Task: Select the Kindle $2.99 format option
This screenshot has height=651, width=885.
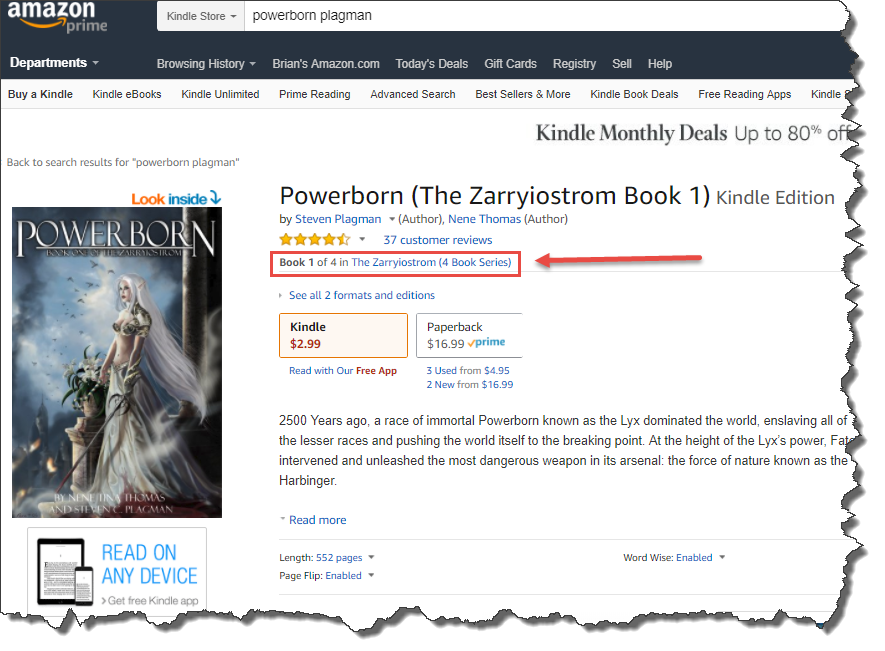Action: [x=343, y=335]
